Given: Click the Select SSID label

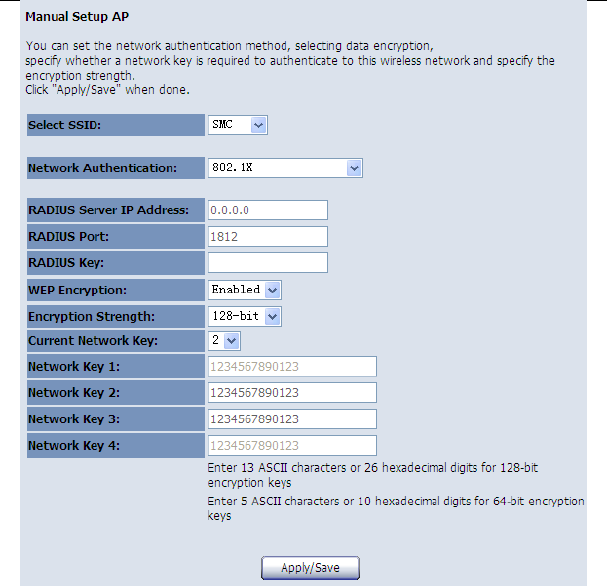Looking at the screenshot, I should tap(65, 125).
